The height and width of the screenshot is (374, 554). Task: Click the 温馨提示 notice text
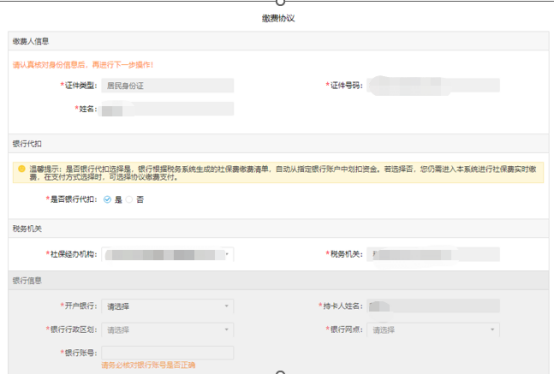point(283,173)
